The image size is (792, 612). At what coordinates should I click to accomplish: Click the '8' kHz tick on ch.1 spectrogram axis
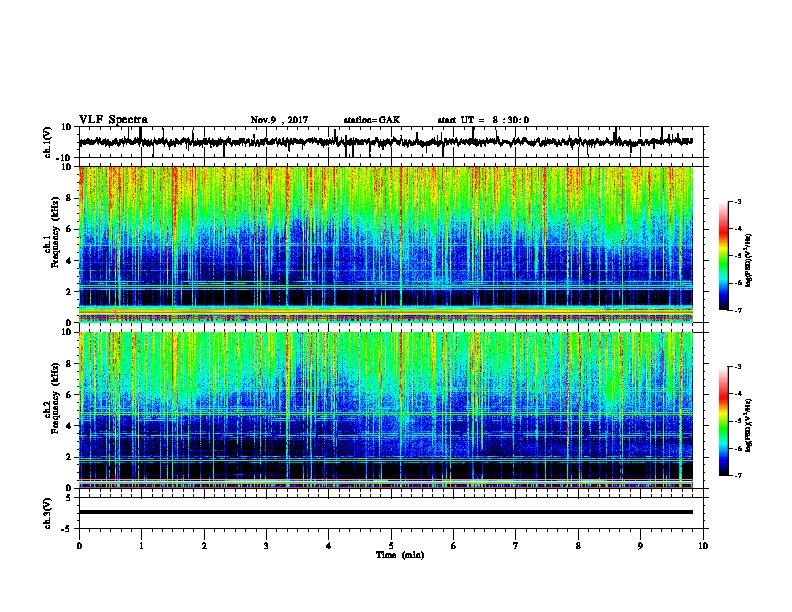pyautogui.click(x=69, y=198)
